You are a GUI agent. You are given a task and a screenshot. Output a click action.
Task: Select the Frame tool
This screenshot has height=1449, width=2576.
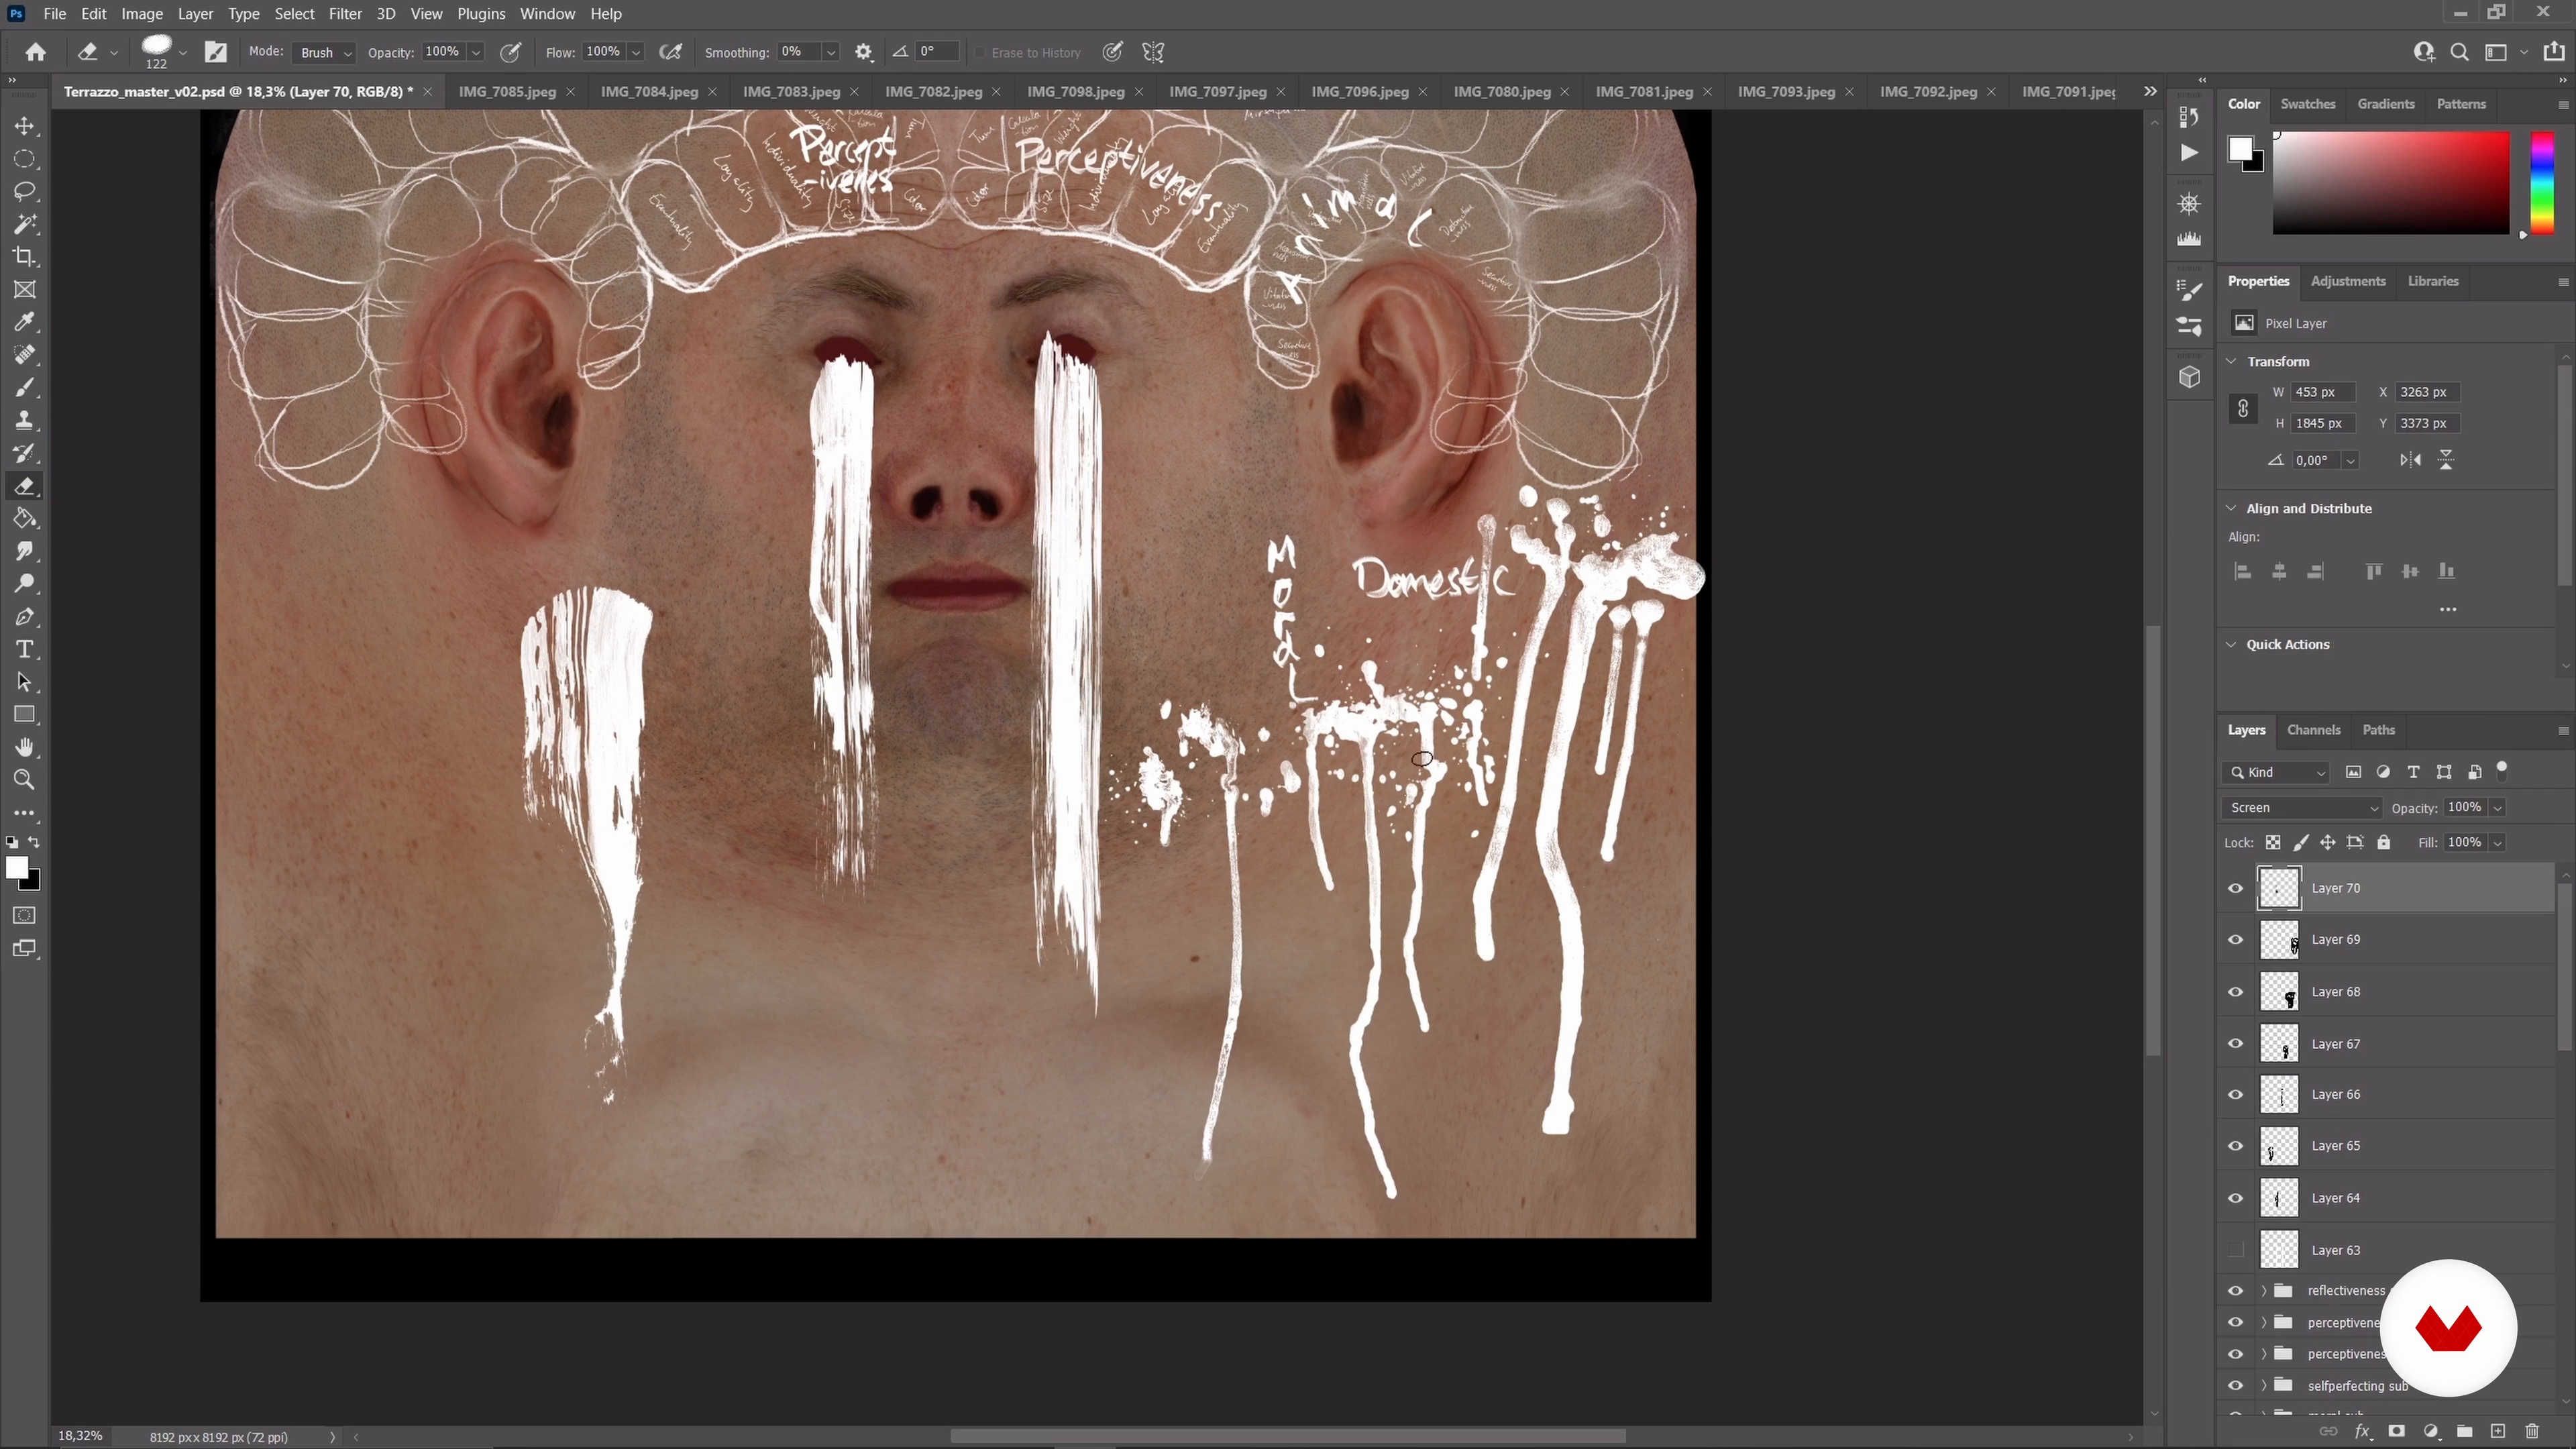(x=25, y=290)
